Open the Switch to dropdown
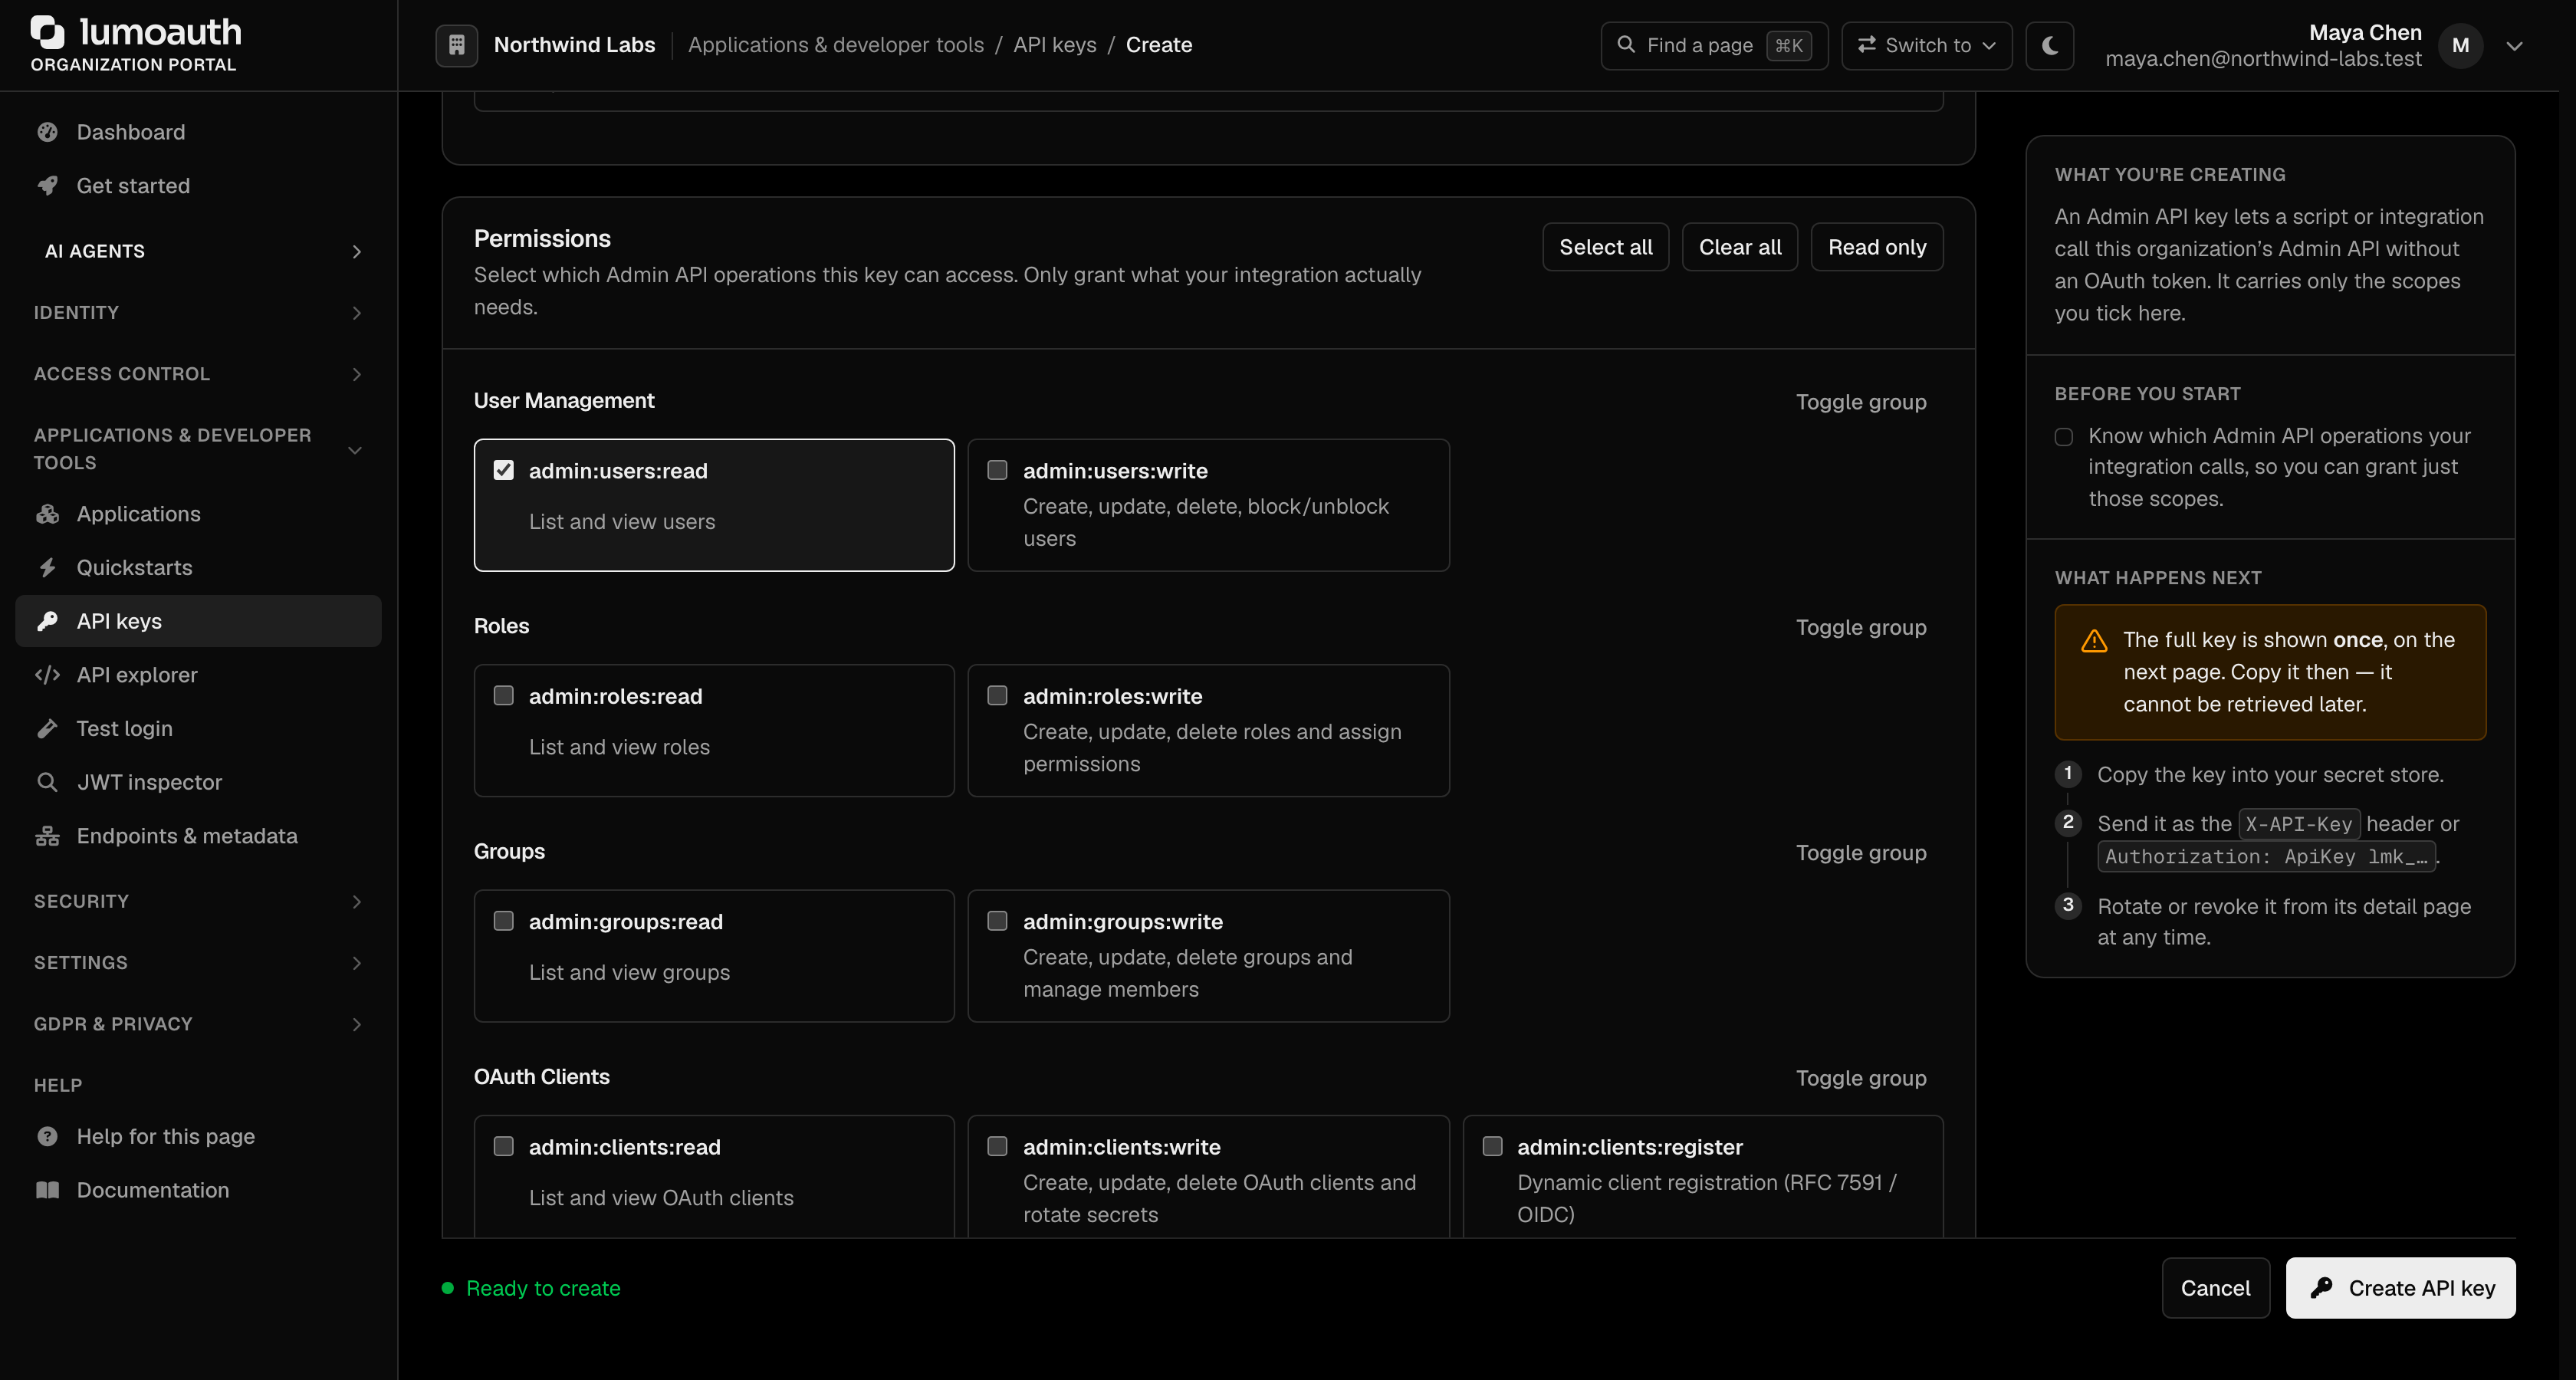The height and width of the screenshot is (1380, 2576). (1926, 45)
